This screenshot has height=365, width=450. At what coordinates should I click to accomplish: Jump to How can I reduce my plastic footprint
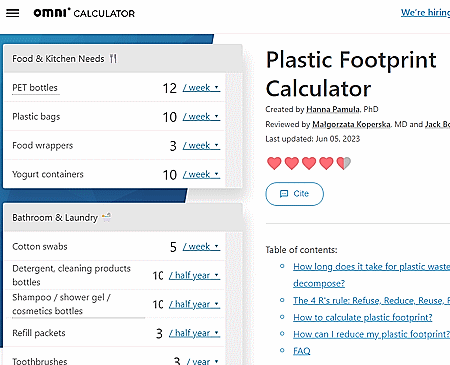click(x=371, y=334)
